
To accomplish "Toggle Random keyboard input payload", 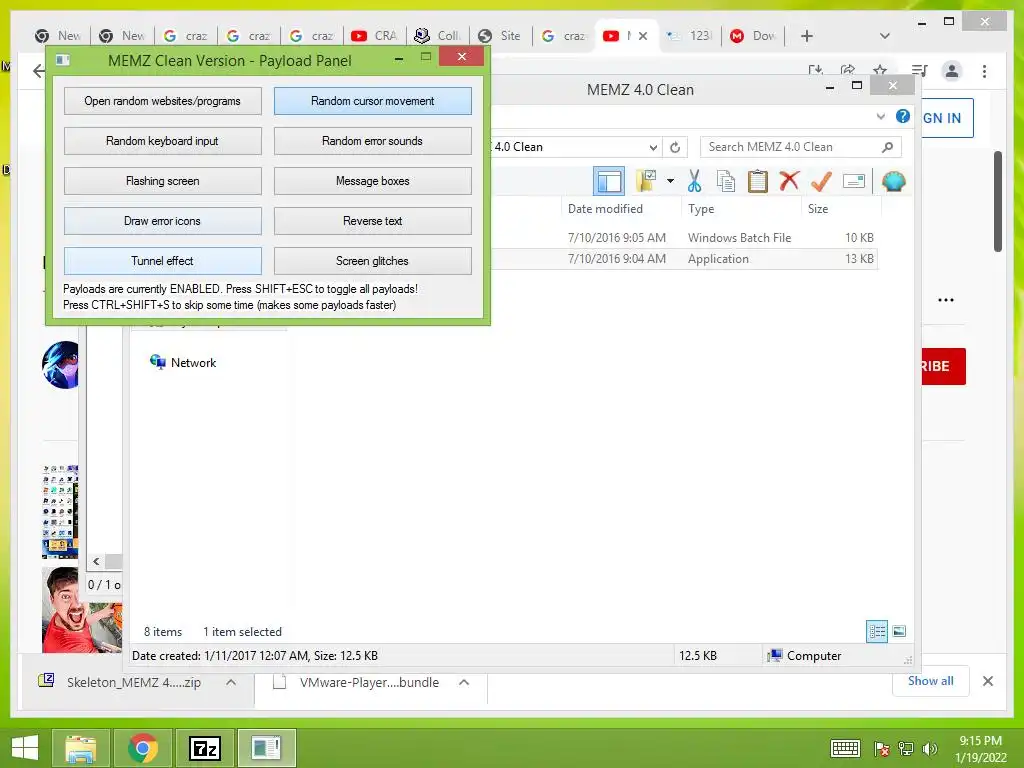I will pos(163,141).
